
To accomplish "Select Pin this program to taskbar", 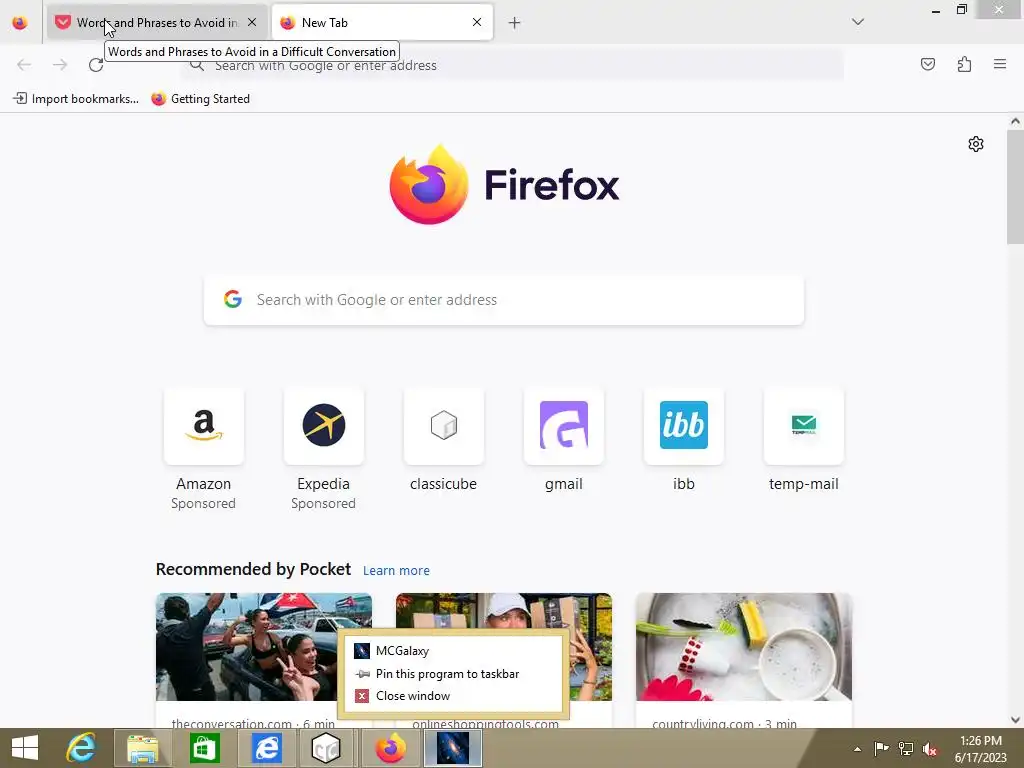I will point(453,673).
